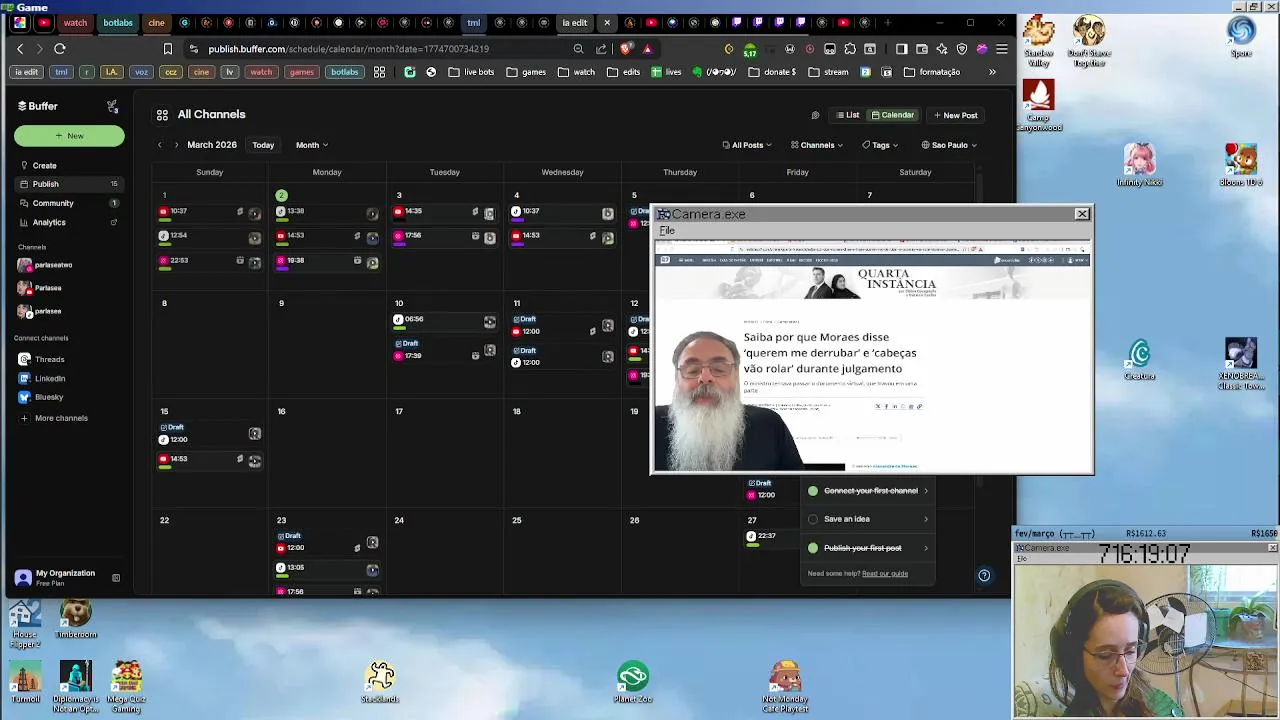Open the Tags filter dropdown

pos(880,145)
